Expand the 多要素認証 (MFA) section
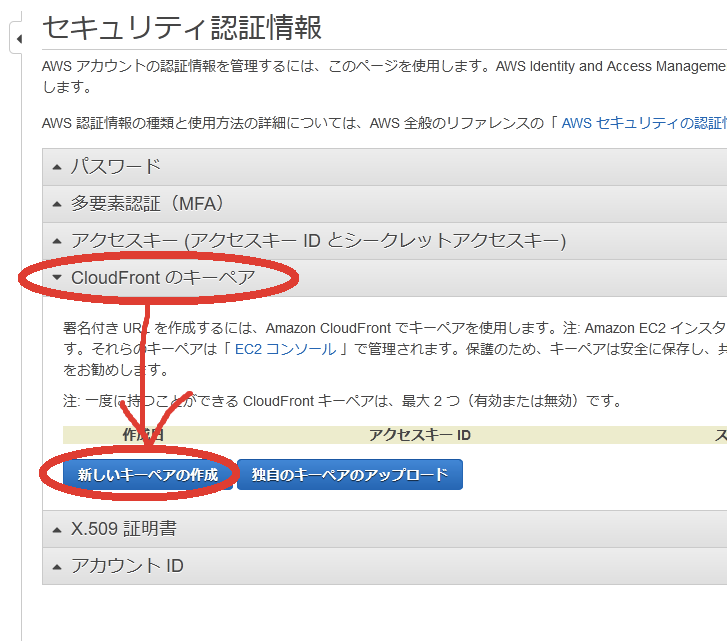 coord(384,204)
